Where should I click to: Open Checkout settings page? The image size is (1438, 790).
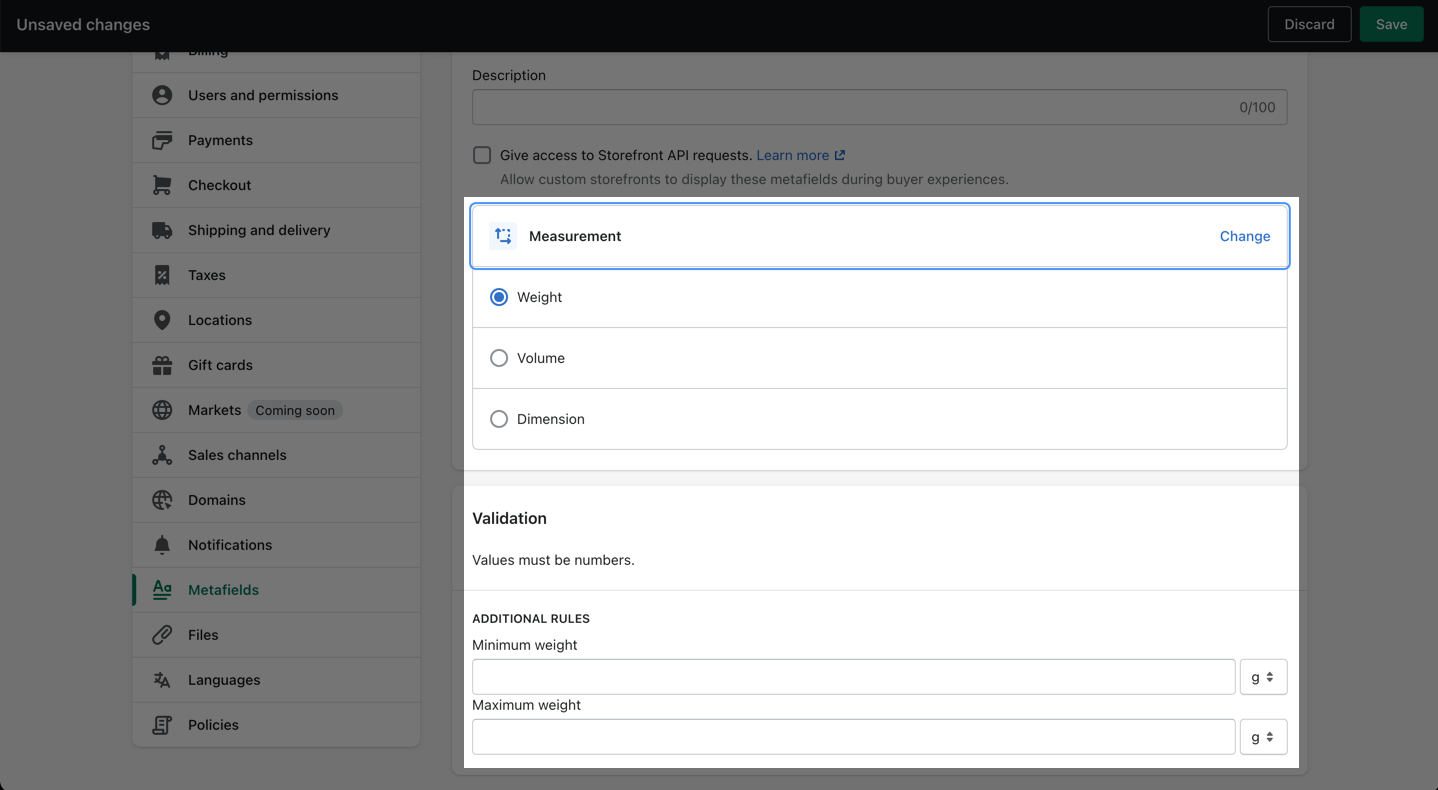(276, 185)
